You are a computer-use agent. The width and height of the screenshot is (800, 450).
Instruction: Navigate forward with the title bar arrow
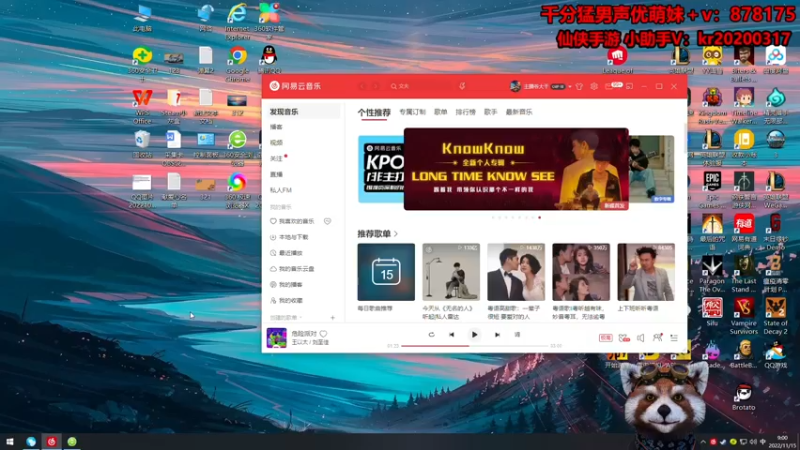(376, 86)
